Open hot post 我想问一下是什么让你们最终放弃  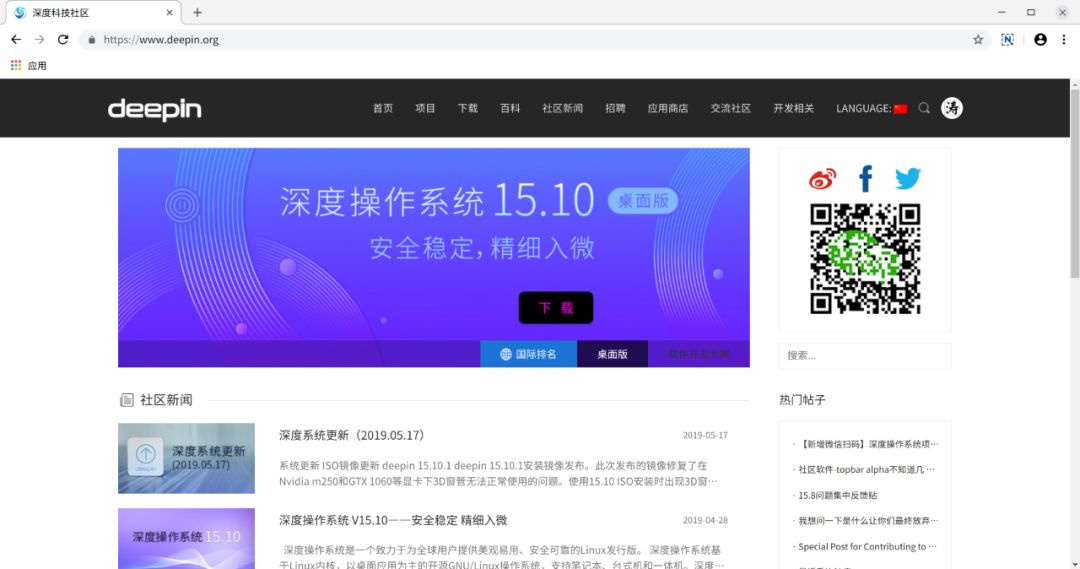(x=868, y=521)
